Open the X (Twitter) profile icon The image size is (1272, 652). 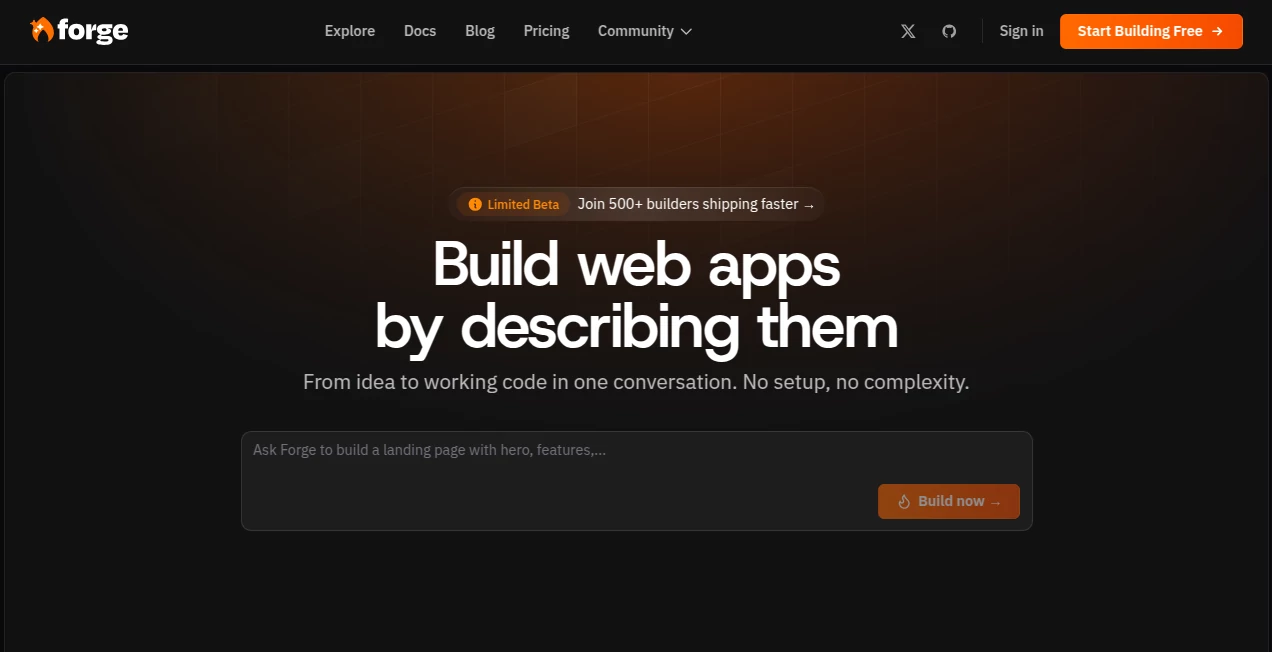pyautogui.click(x=908, y=31)
